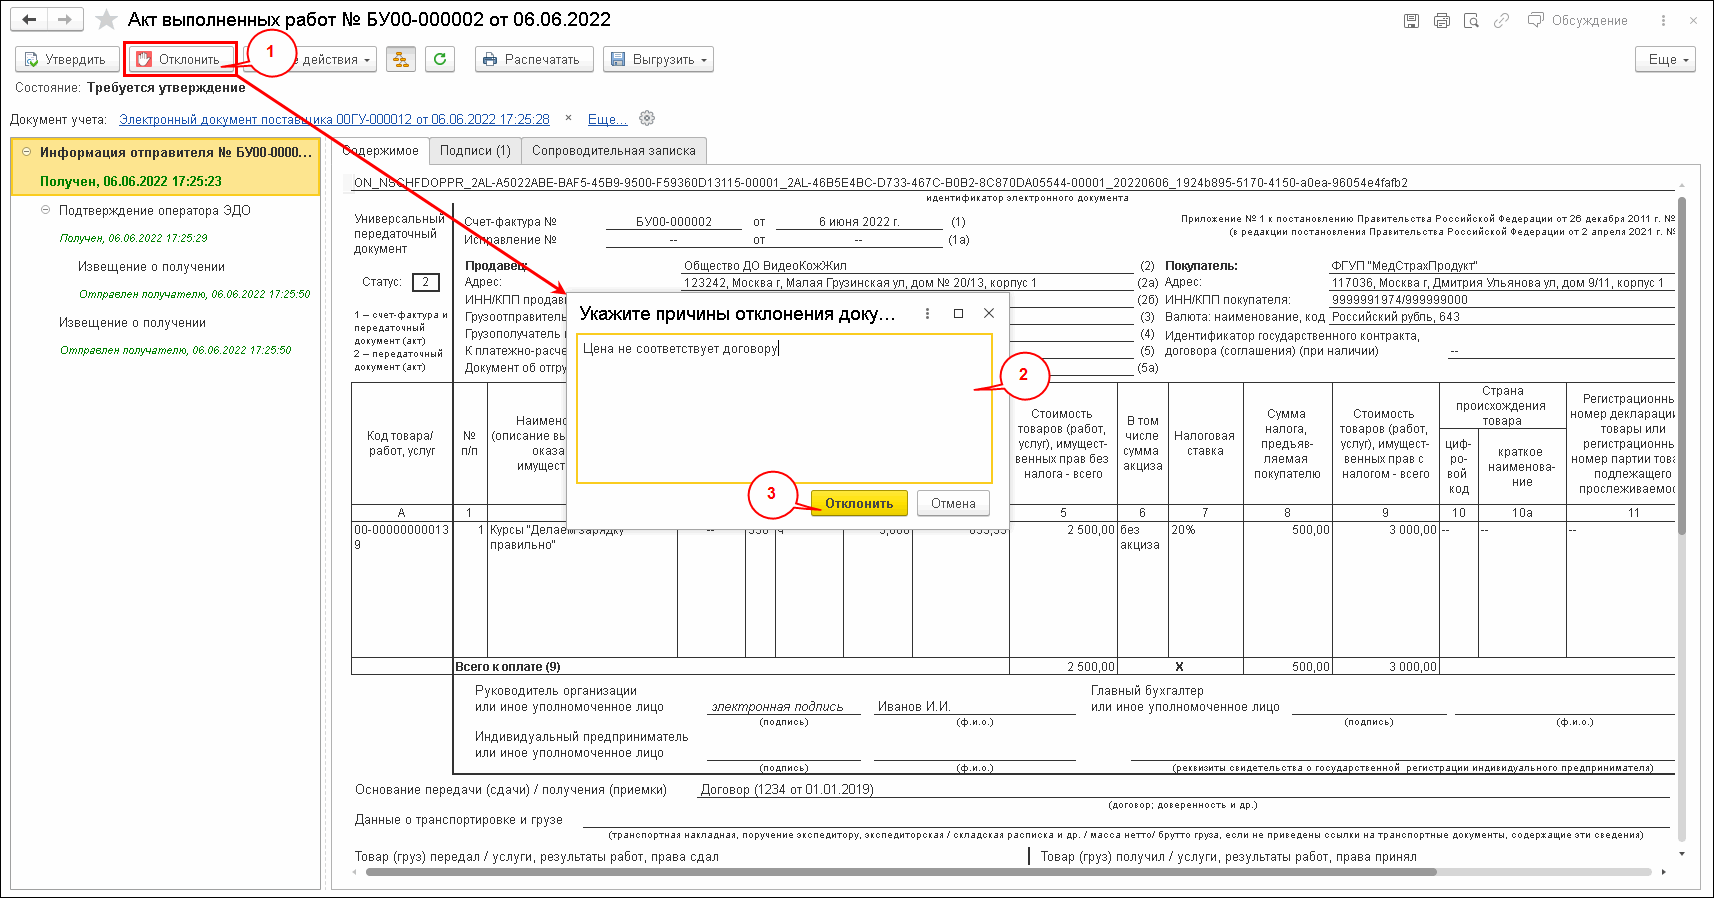The image size is (1714, 898).
Task: Show the document structure hierarchy icon
Action: (x=400, y=59)
